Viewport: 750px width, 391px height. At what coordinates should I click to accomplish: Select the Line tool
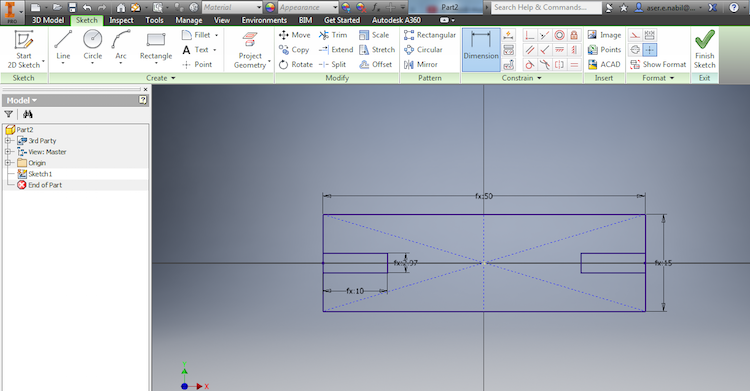(x=63, y=46)
